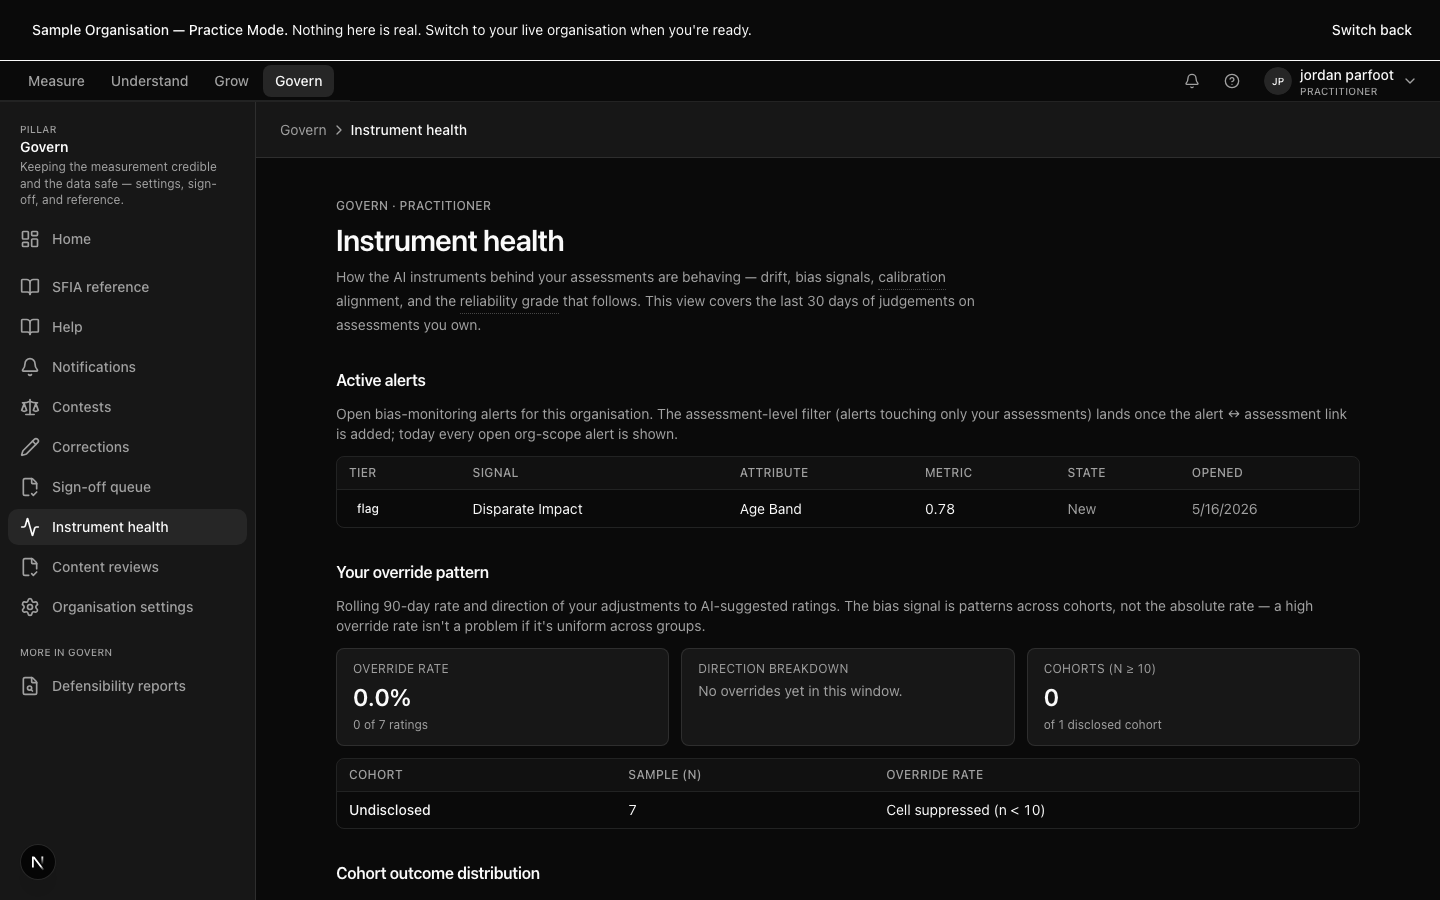The image size is (1440, 900).
Task: Click the Disparate Impact alert signal
Action: (x=527, y=509)
